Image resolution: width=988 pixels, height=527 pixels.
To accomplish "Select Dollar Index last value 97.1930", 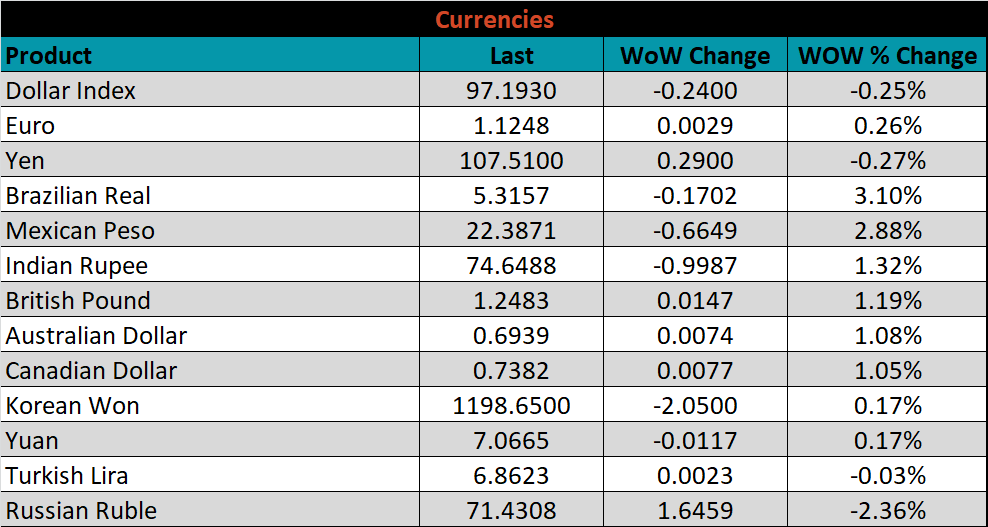I will point(511,91).
